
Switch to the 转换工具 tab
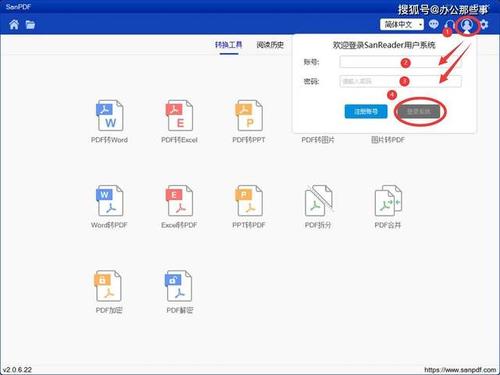tap(229, 45)
